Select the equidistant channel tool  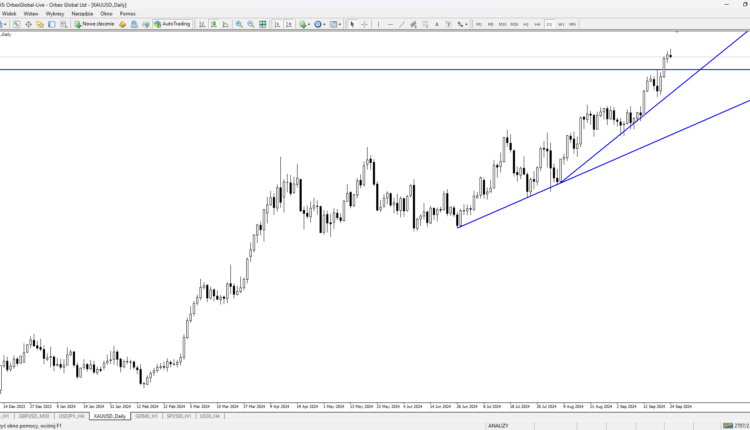tap(413, 24)
